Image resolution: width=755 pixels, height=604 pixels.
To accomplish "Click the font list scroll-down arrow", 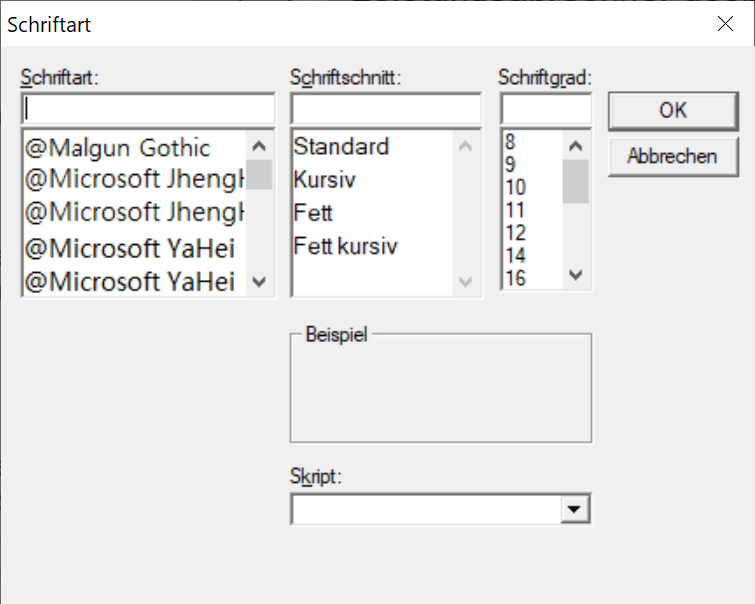I will (x=259, y=281).
